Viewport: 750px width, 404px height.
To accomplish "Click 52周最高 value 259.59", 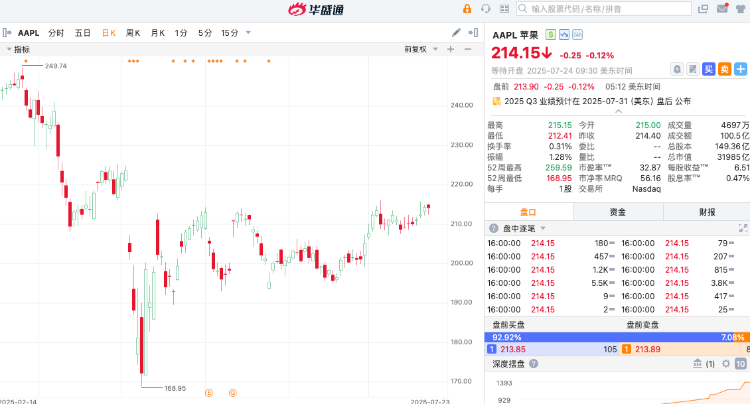I will pyautogui.click(x=559, y=168).
